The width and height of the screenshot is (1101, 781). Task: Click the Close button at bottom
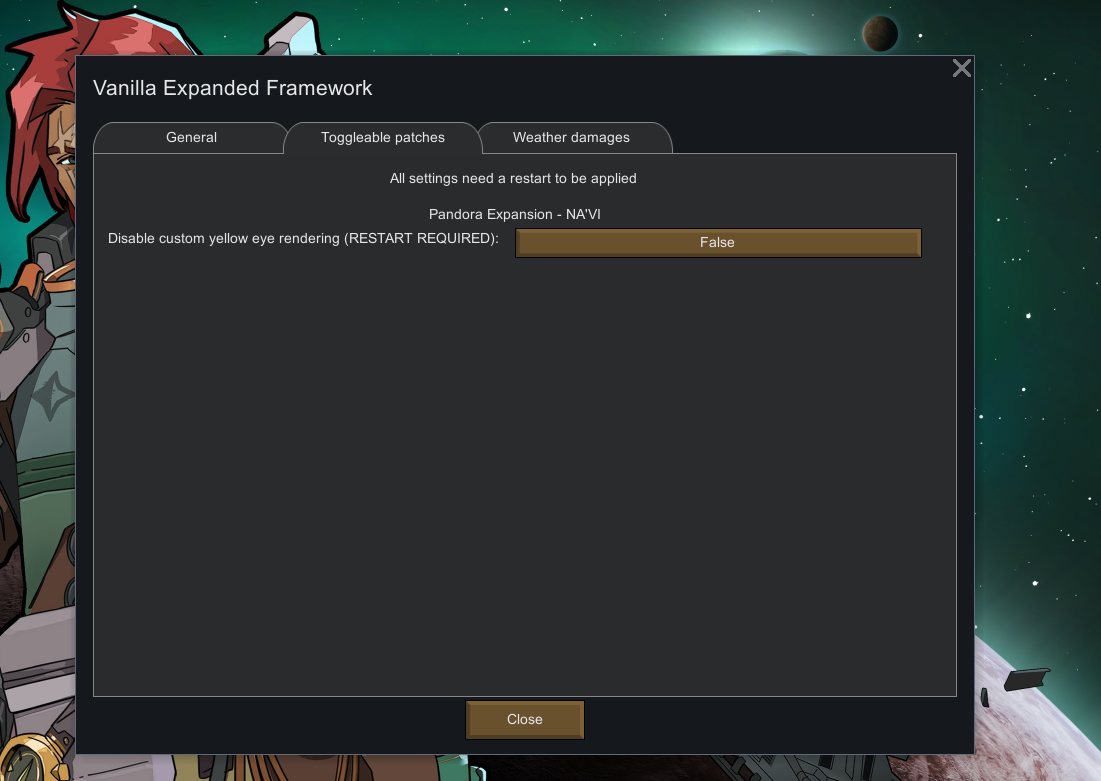tap(525, 719)
